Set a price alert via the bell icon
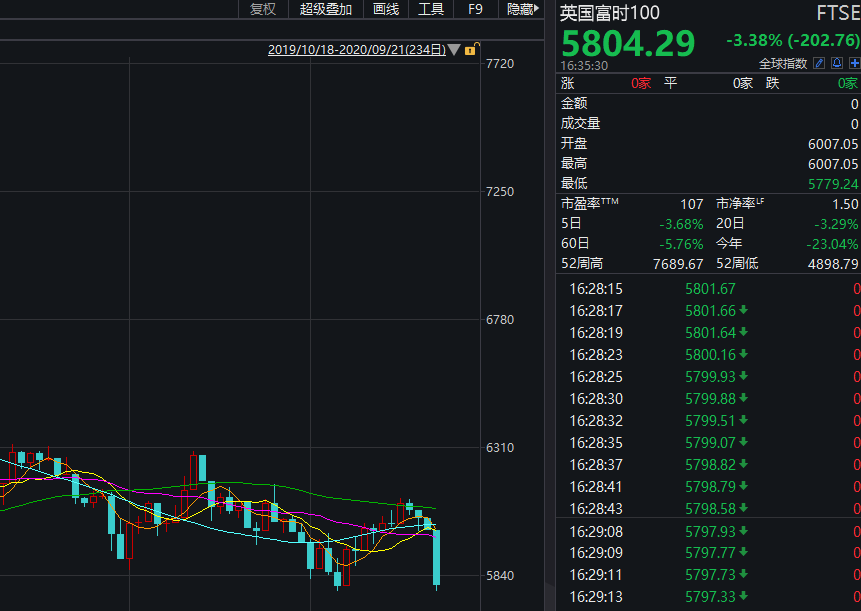 click(x=836, y=64)
